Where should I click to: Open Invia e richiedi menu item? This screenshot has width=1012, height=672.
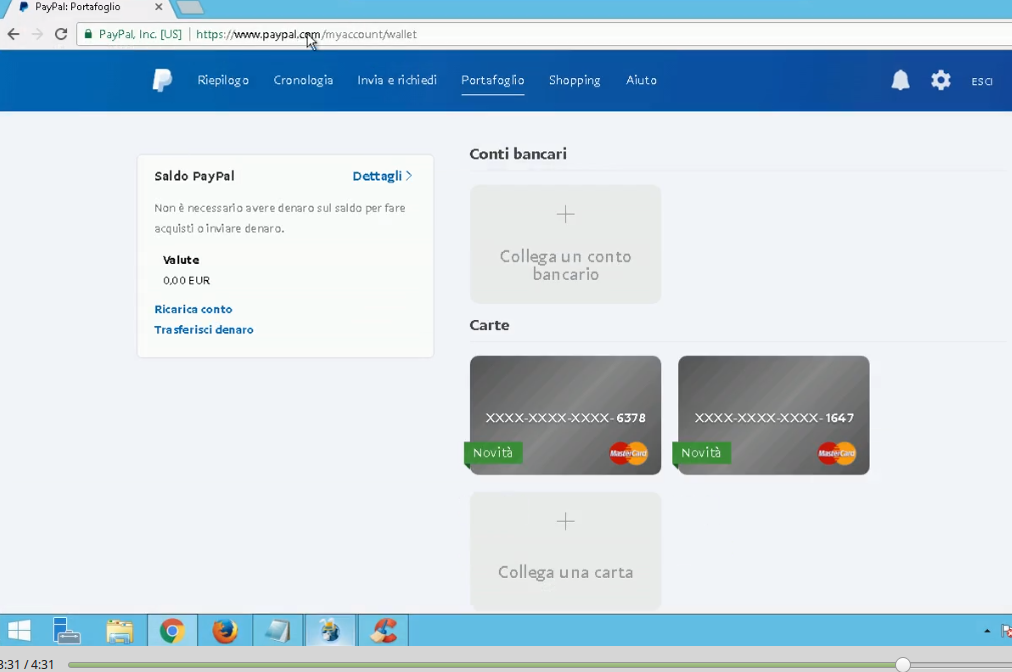click(x=397, y=80)
